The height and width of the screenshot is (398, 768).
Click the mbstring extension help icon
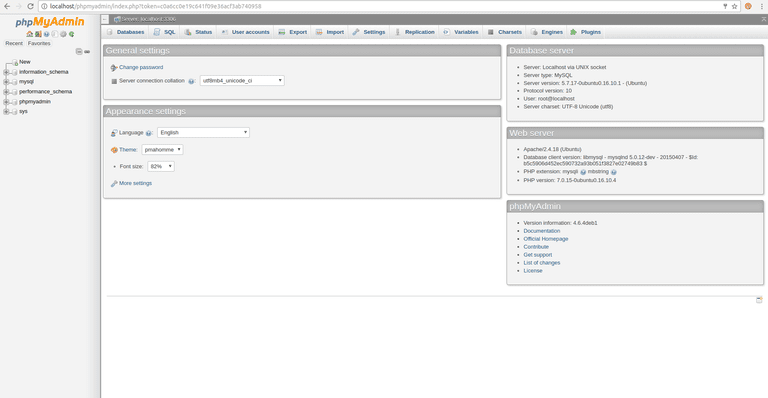614,172
